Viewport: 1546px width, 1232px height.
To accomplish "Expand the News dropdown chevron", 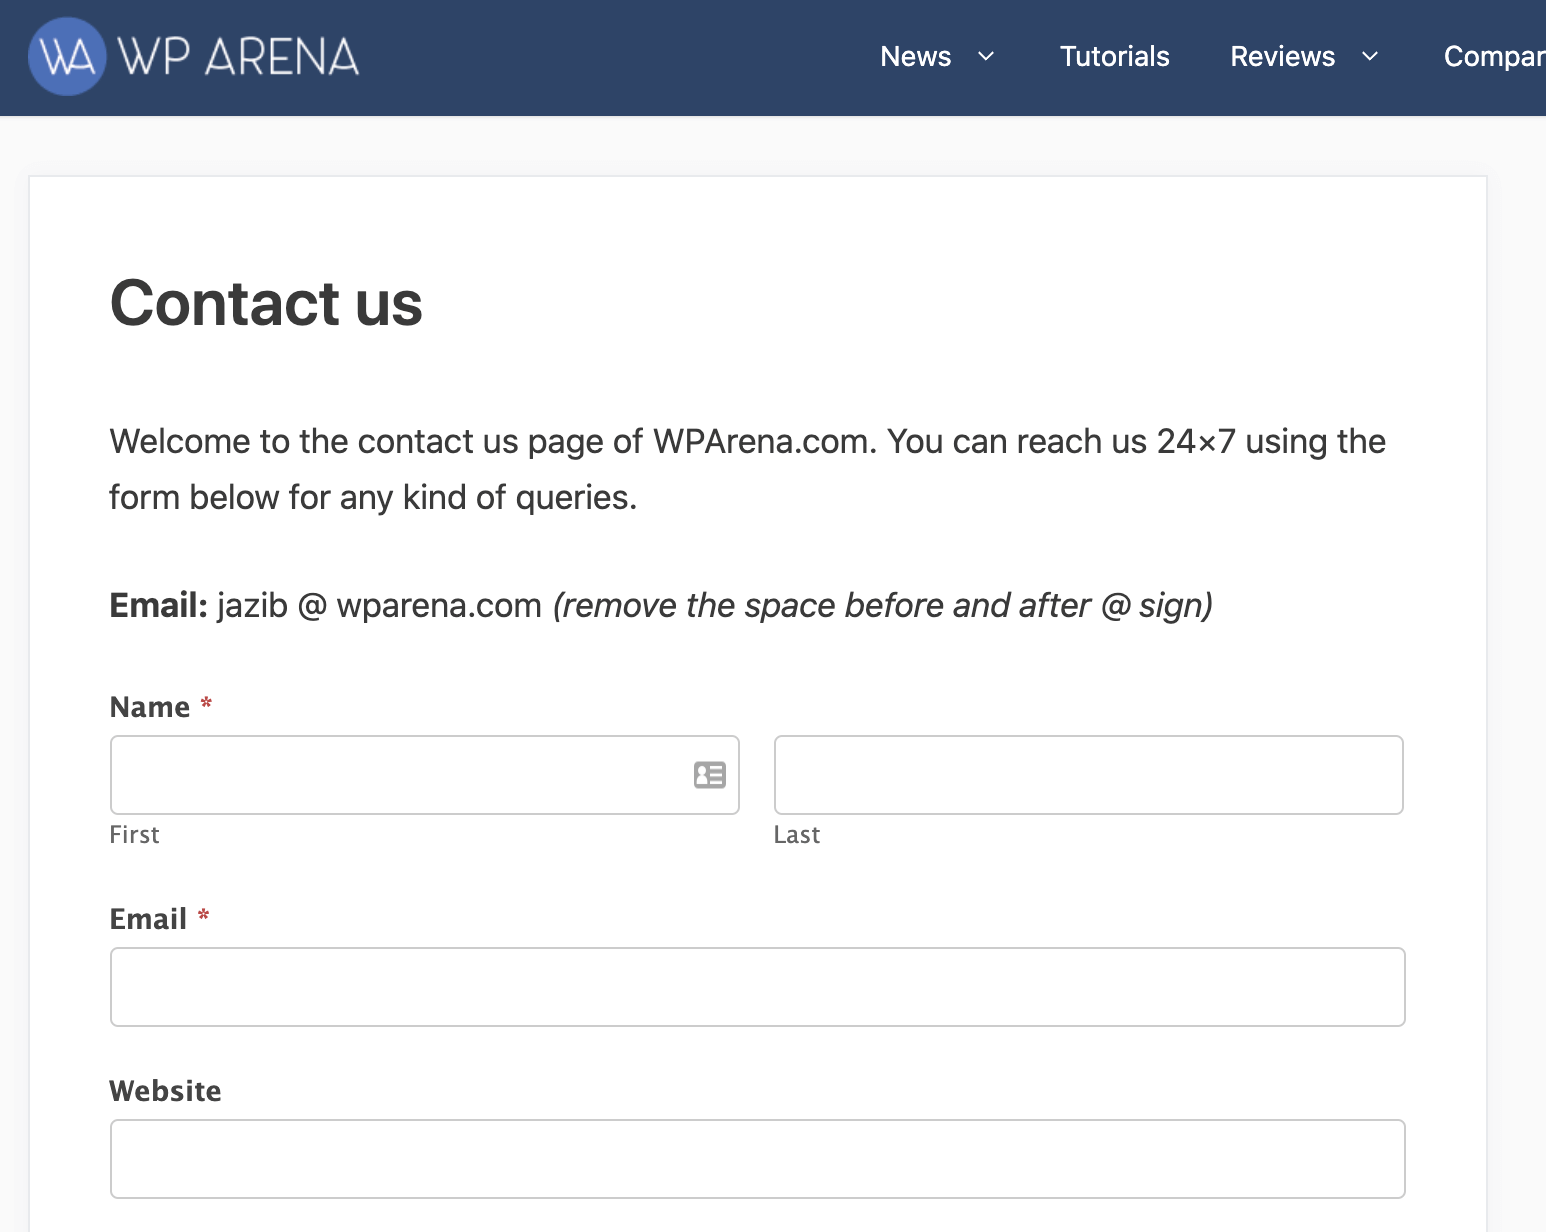I will point(986,57).
